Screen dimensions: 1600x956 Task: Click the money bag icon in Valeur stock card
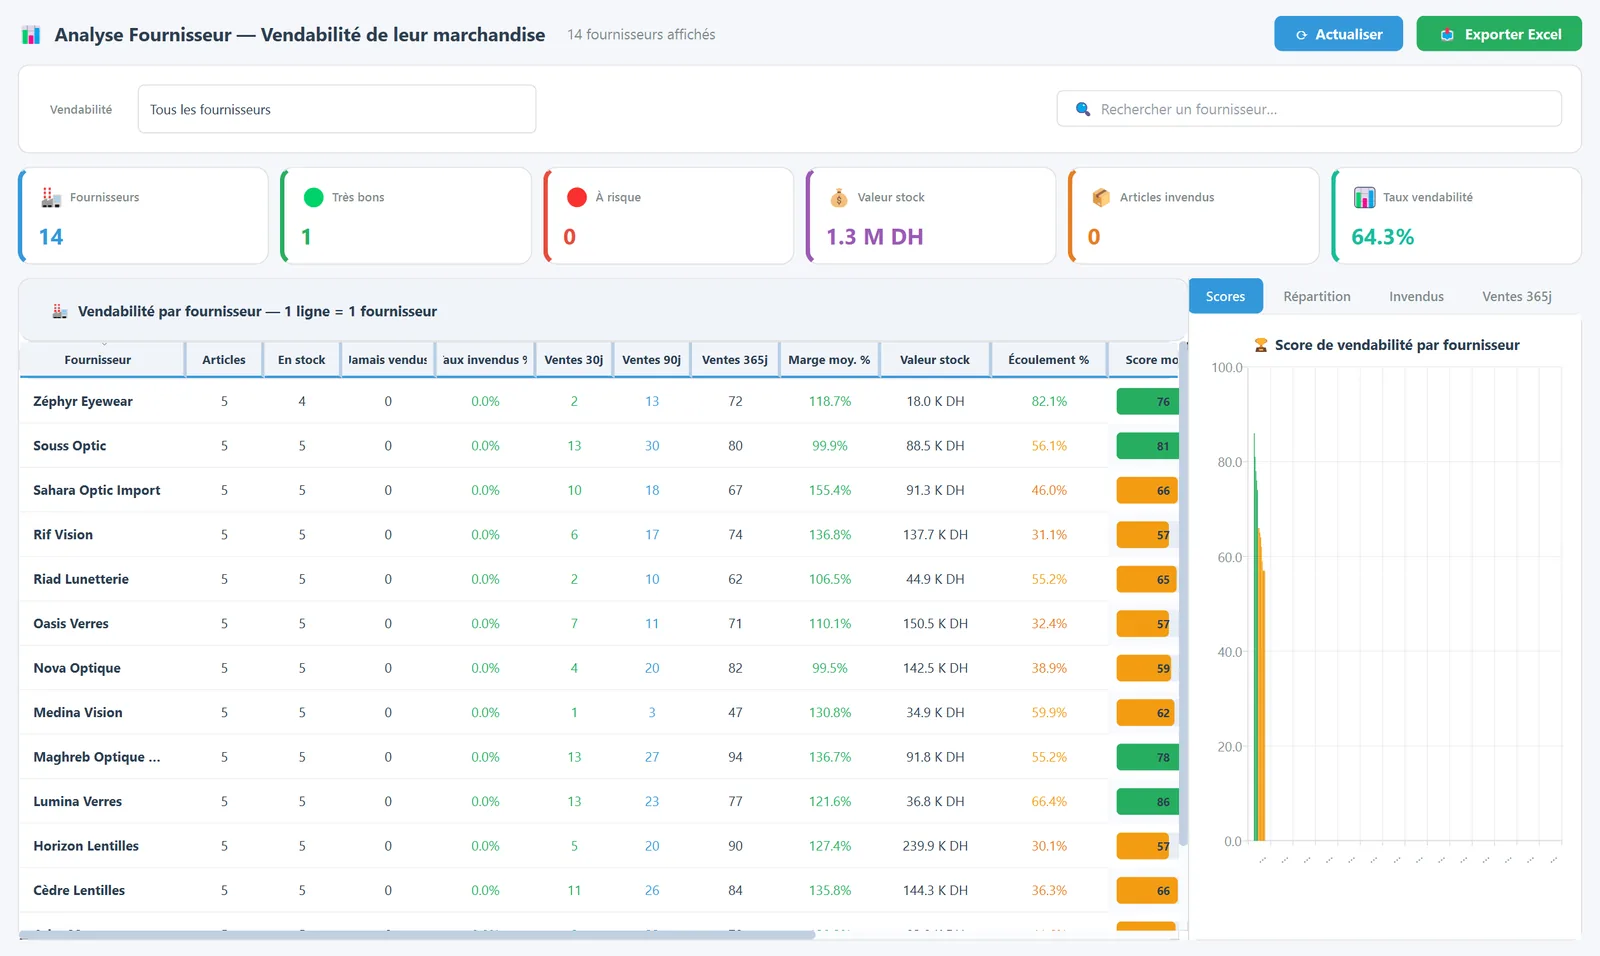point(839,198)
